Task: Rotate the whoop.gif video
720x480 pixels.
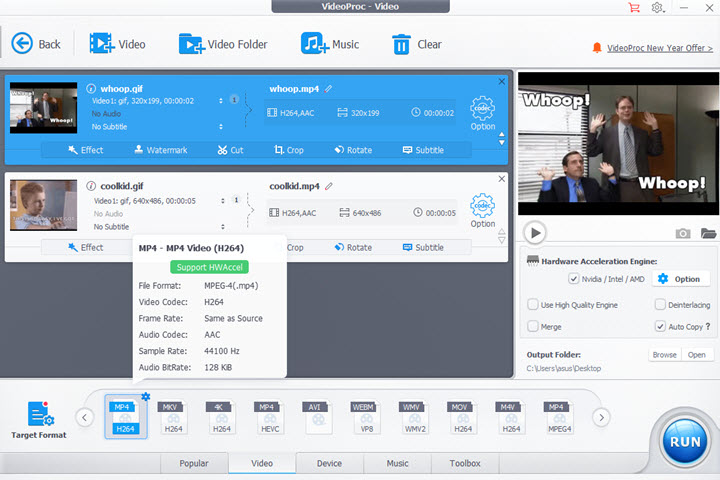Action: (353, 150)
